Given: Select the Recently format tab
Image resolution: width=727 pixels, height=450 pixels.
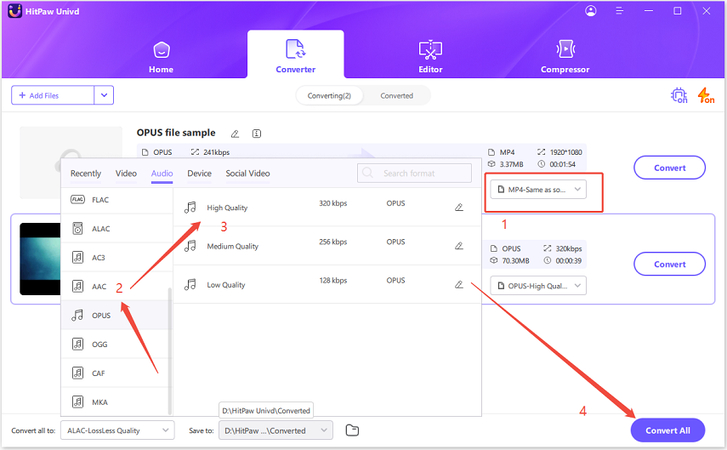Looking at the screenshot, I should (86, 173).
